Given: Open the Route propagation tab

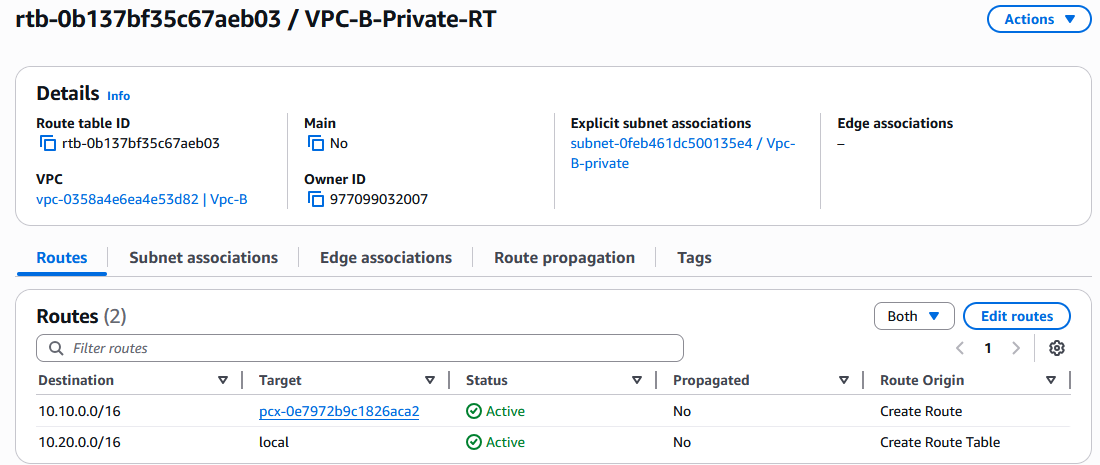Looking at the screenshot, I should click(564, 257).
